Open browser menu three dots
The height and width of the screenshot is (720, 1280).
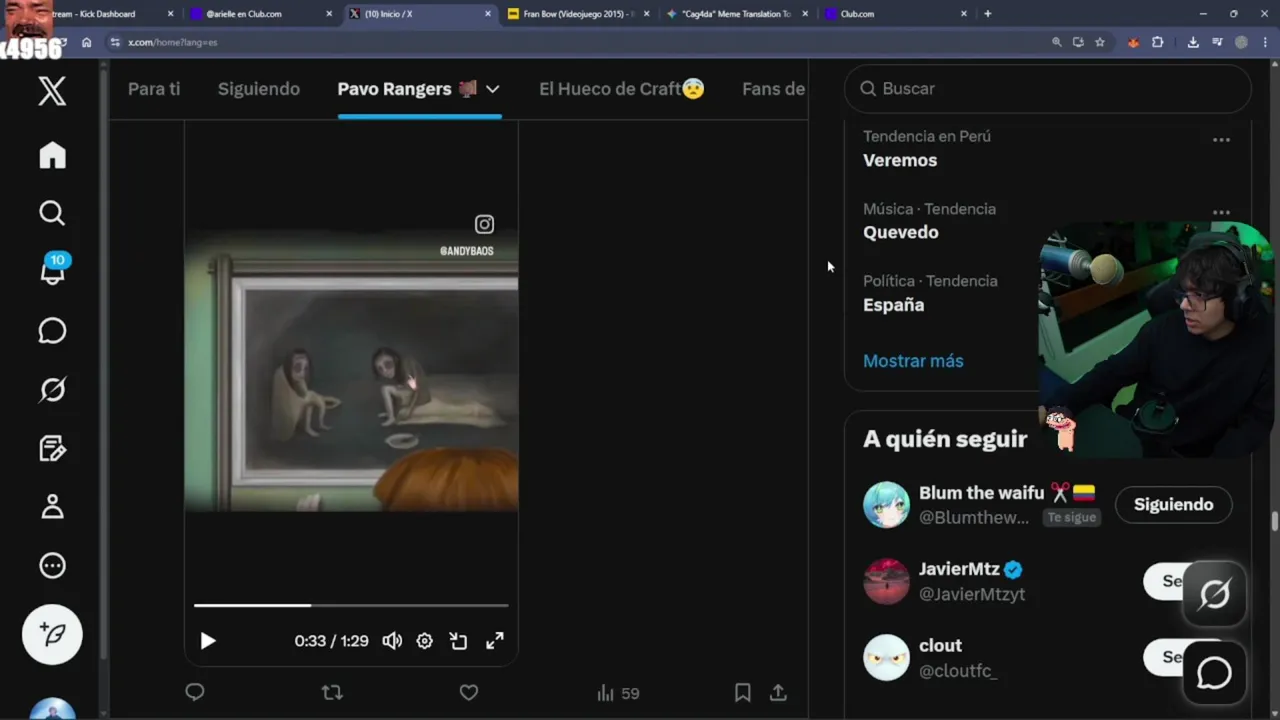pyautogui.click(x=1266, y=42)
